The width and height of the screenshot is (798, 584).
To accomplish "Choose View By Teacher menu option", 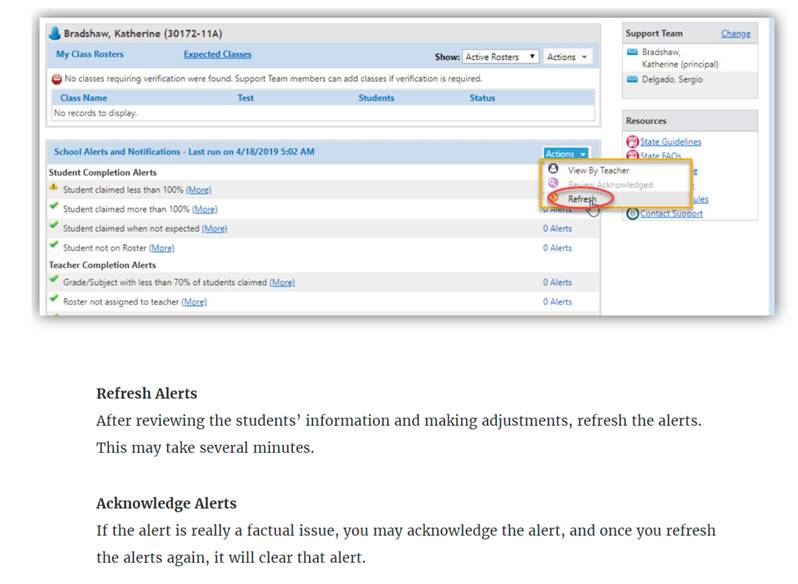I will [x=598, y=171].
